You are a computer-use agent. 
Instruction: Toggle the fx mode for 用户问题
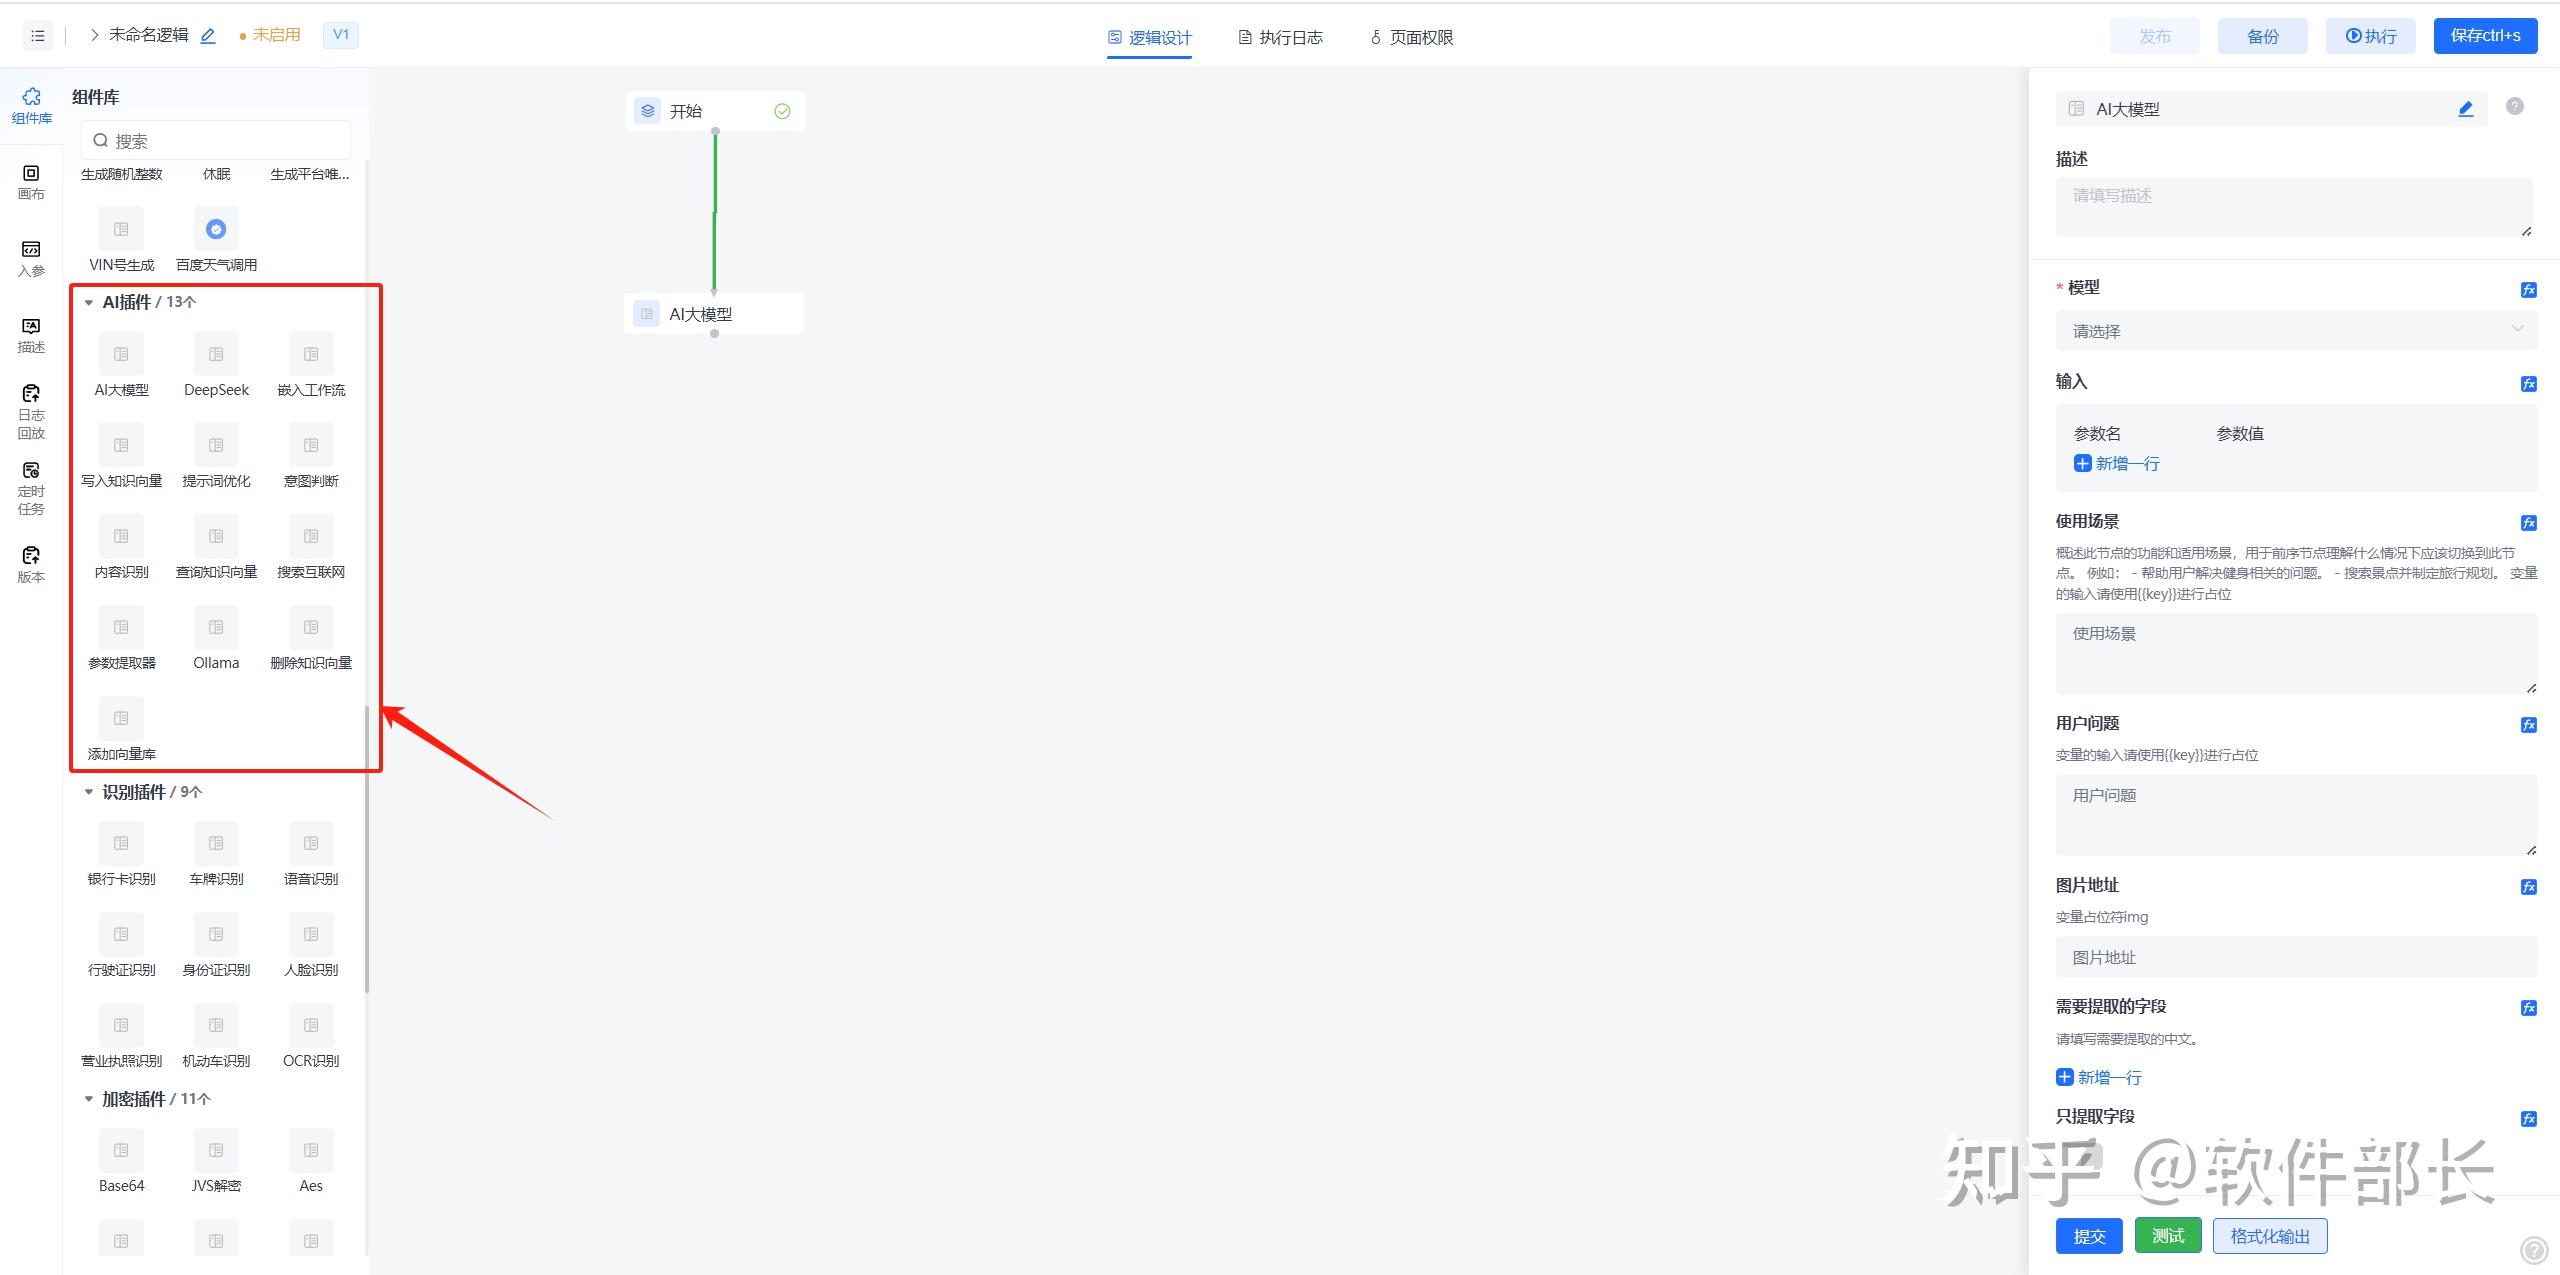(2529, 725)
